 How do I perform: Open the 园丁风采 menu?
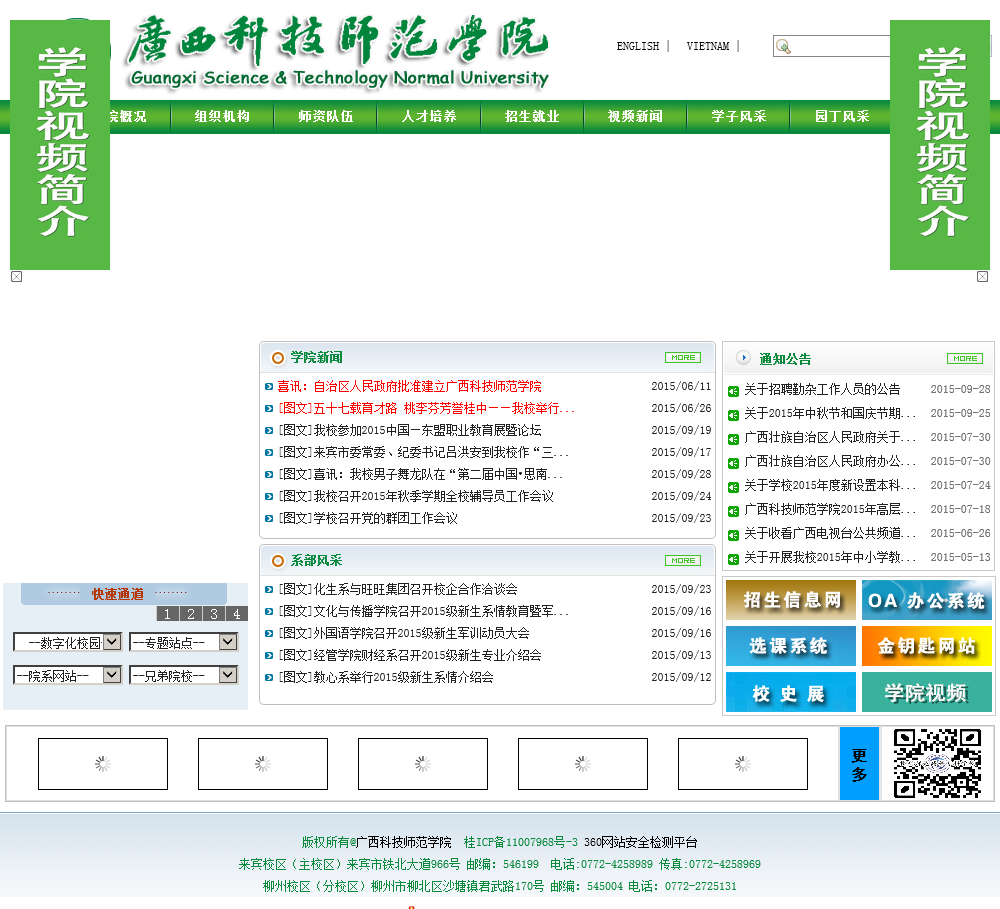point(842,116)
